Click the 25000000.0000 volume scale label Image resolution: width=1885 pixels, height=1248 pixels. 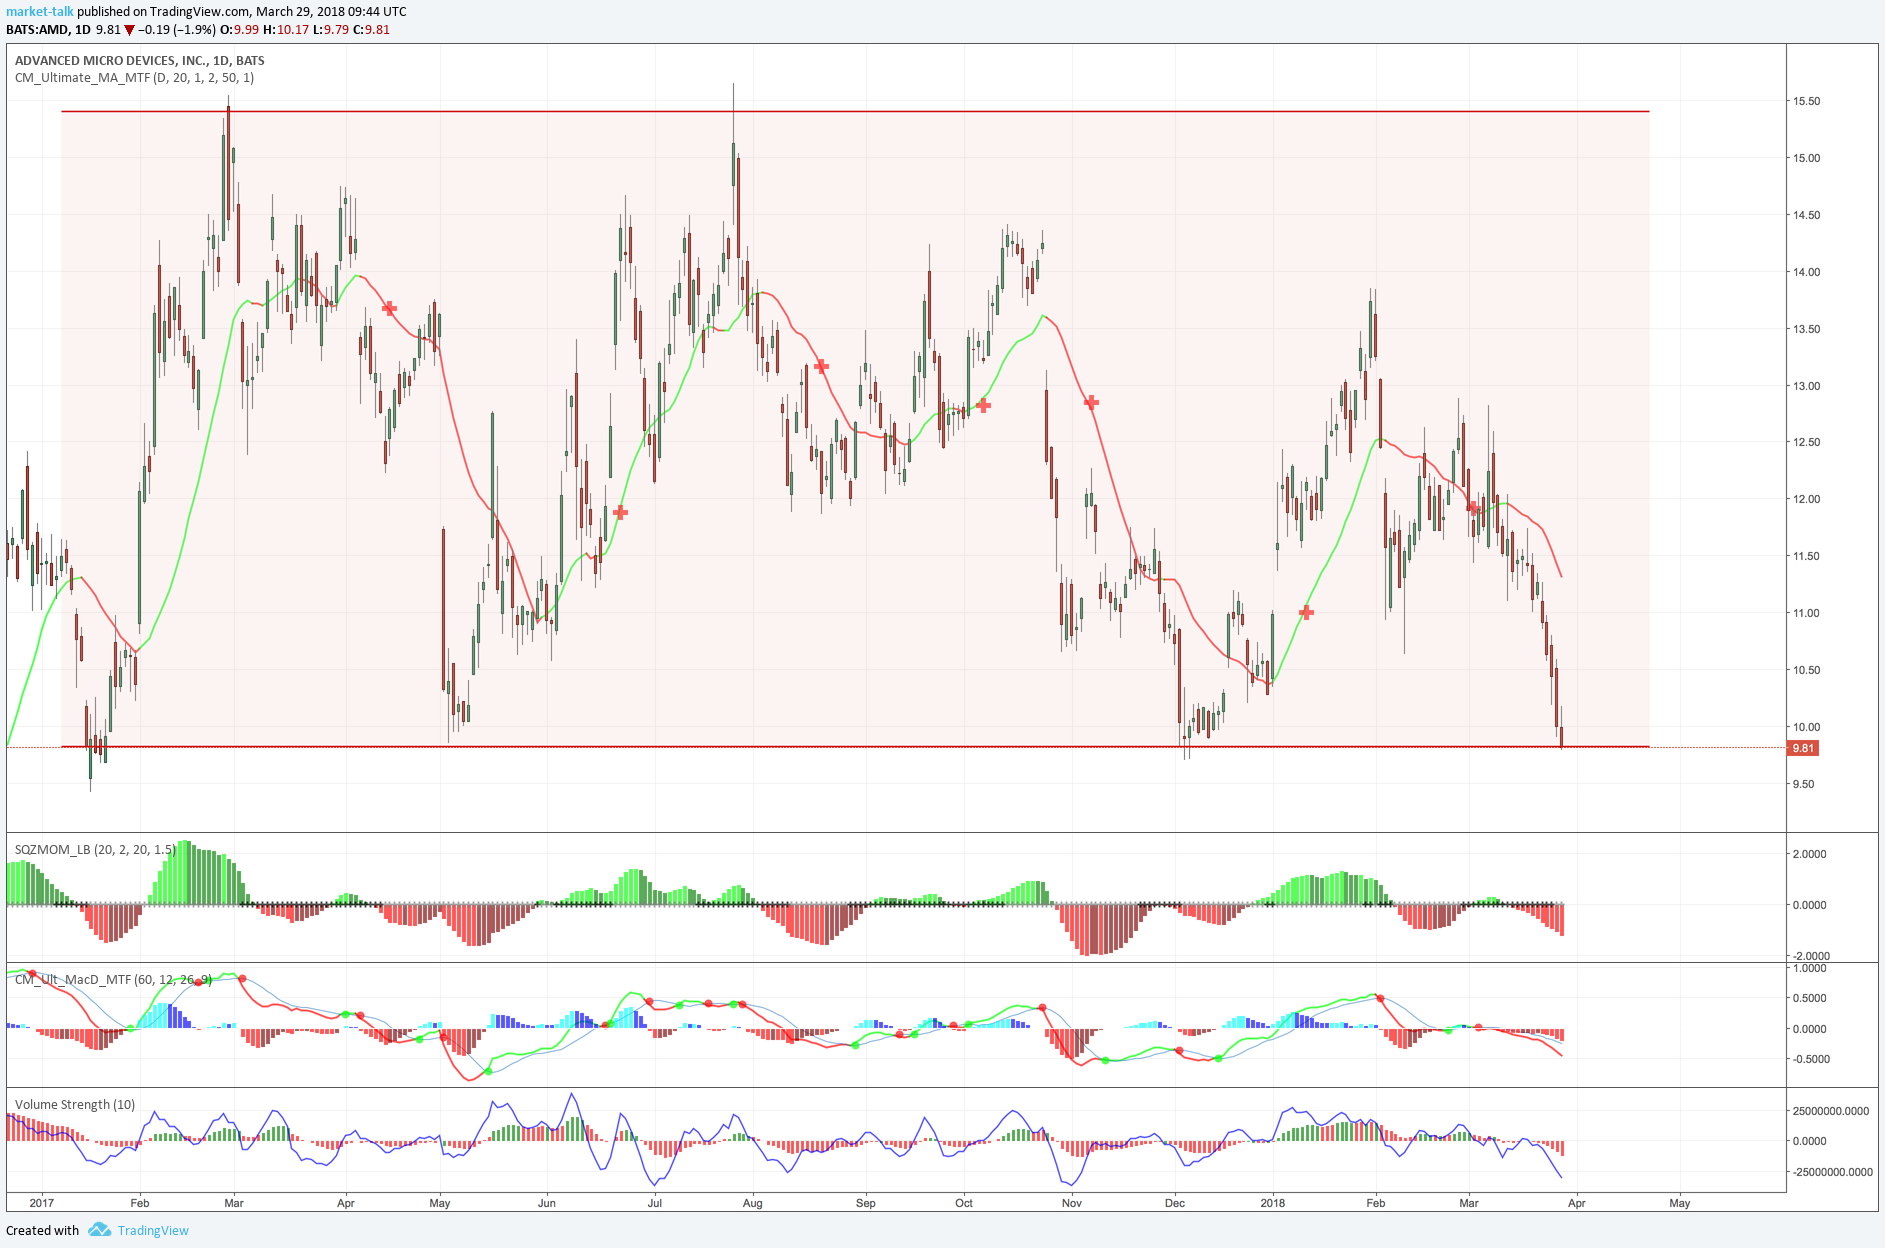pyautogui.click(x=1830, y=1111)
